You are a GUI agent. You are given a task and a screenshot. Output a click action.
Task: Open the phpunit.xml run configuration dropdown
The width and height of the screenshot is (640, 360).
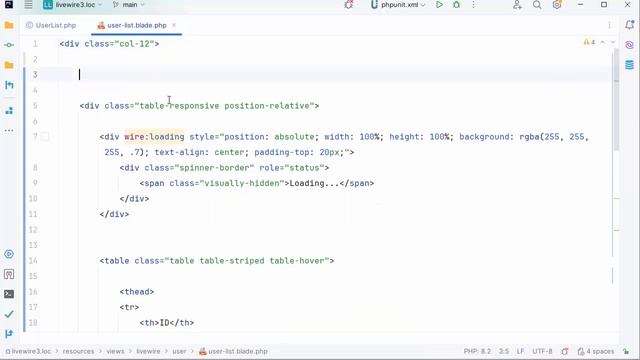click(398, 5)
